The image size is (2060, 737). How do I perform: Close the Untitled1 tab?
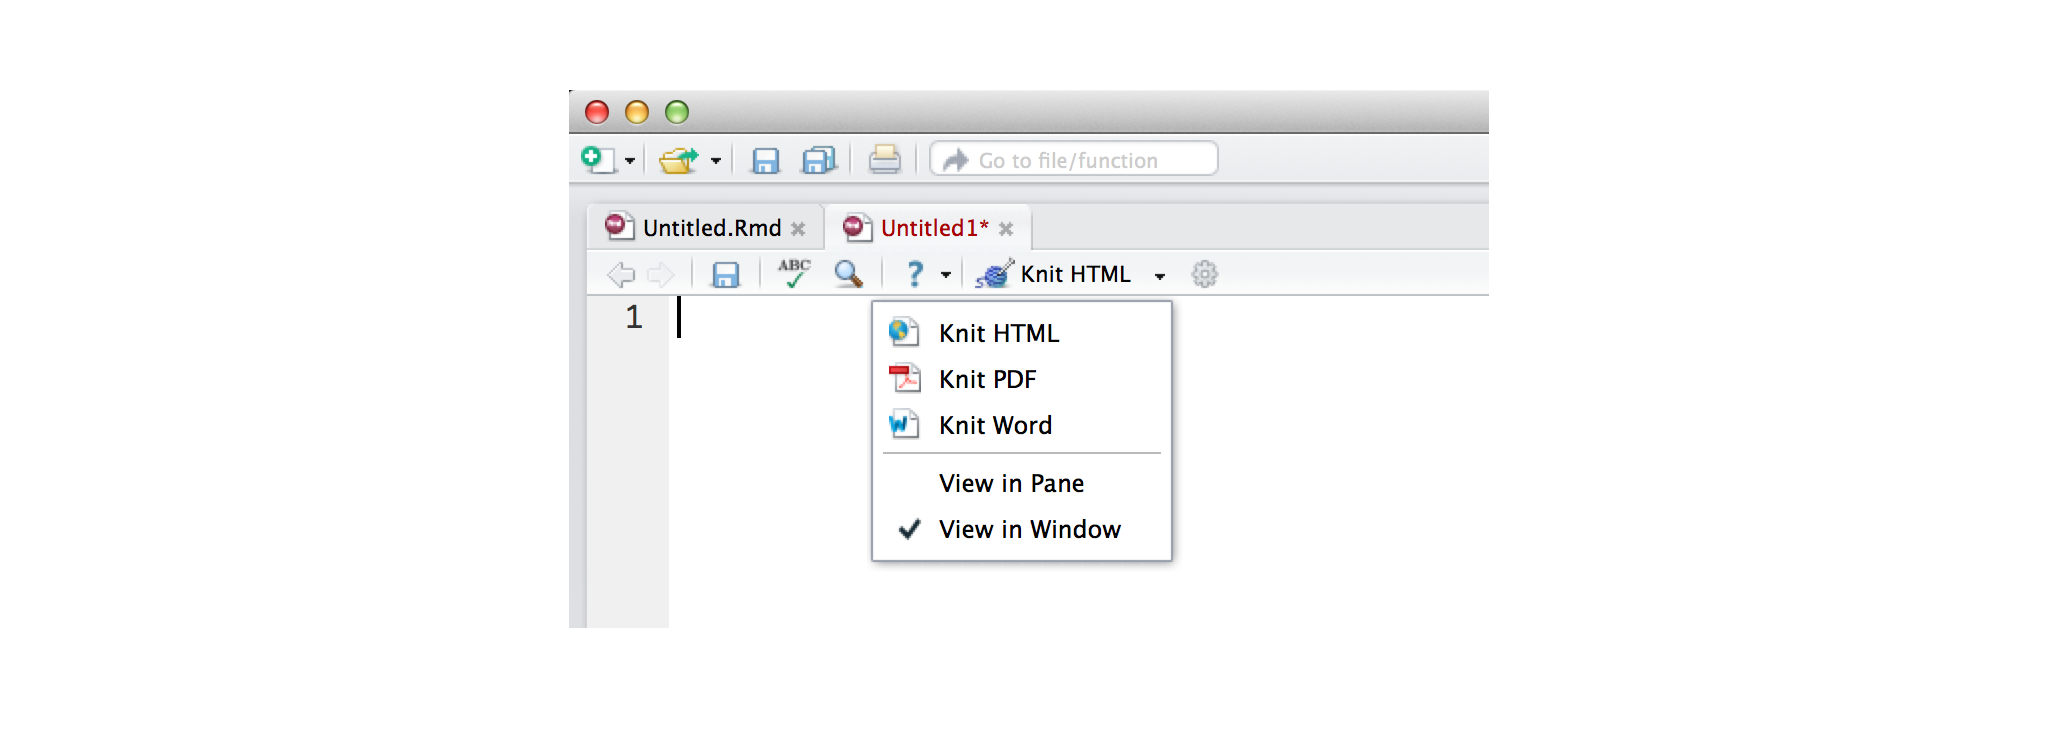1006,229
